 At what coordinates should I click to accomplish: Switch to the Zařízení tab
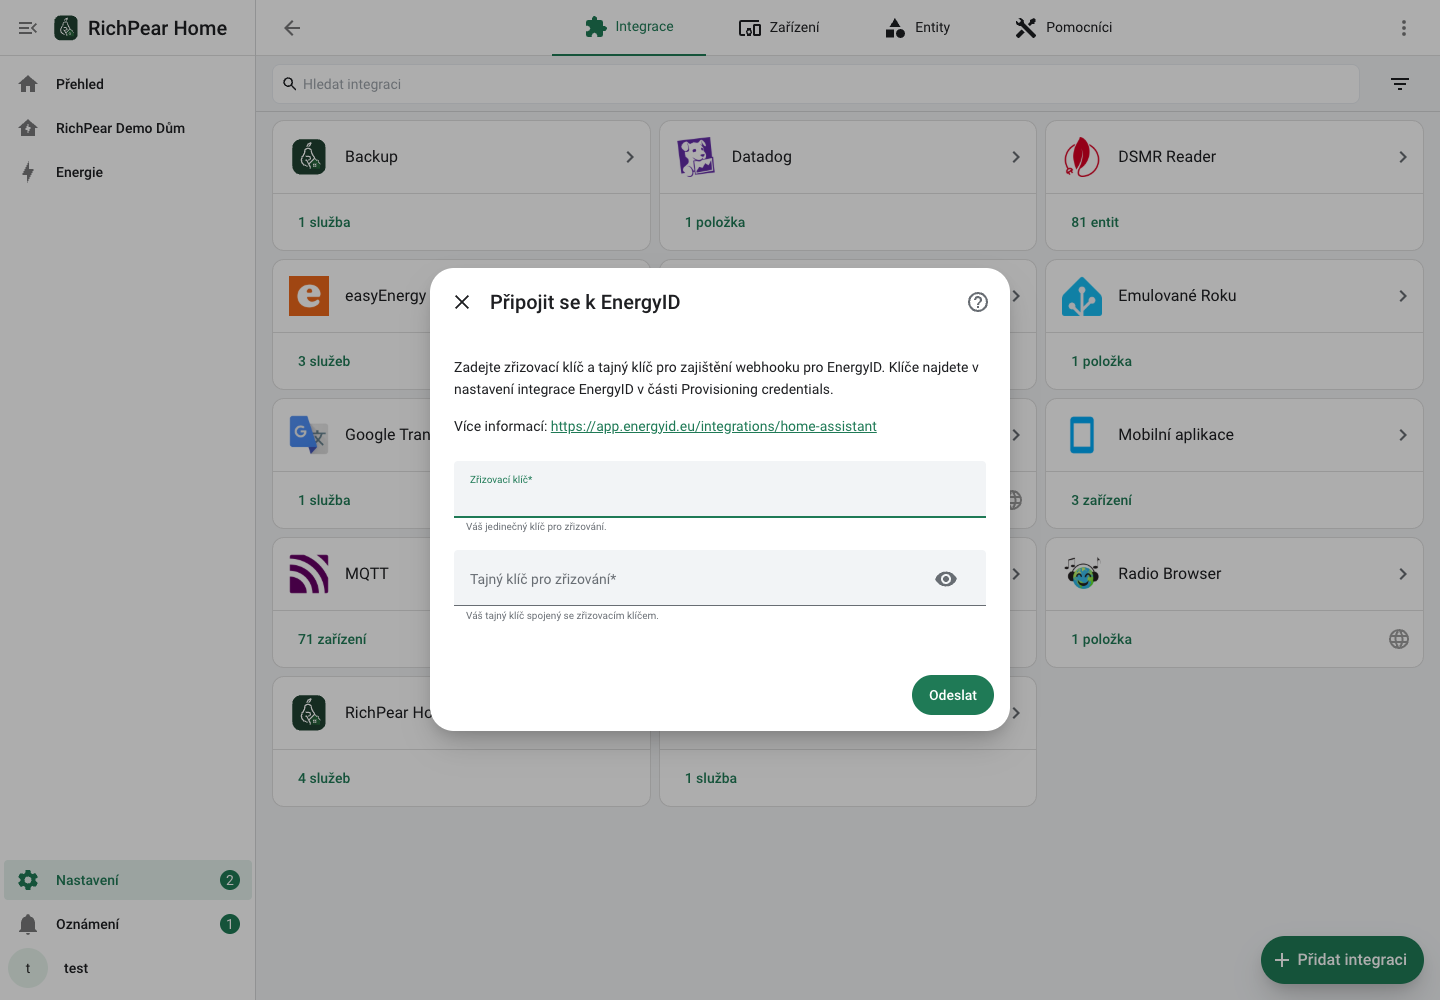tap(779, 27)
